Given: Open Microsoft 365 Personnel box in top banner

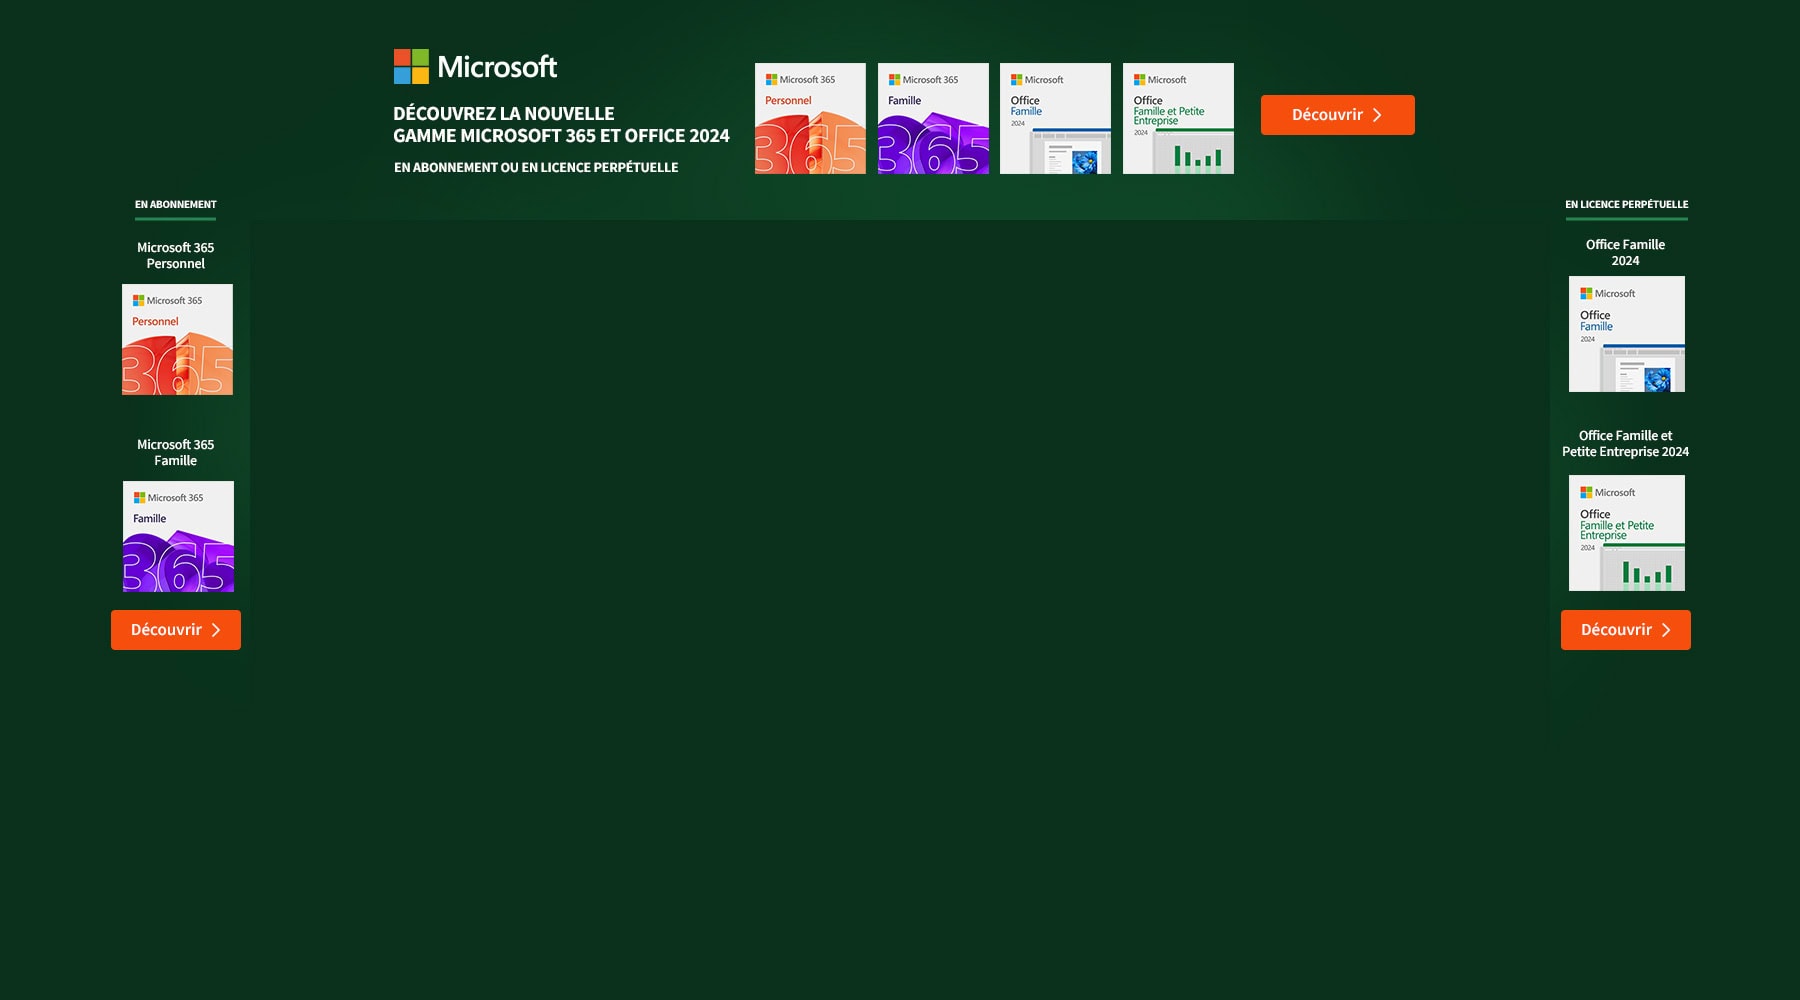Looking at the screenshot, I should click(810, 119).
